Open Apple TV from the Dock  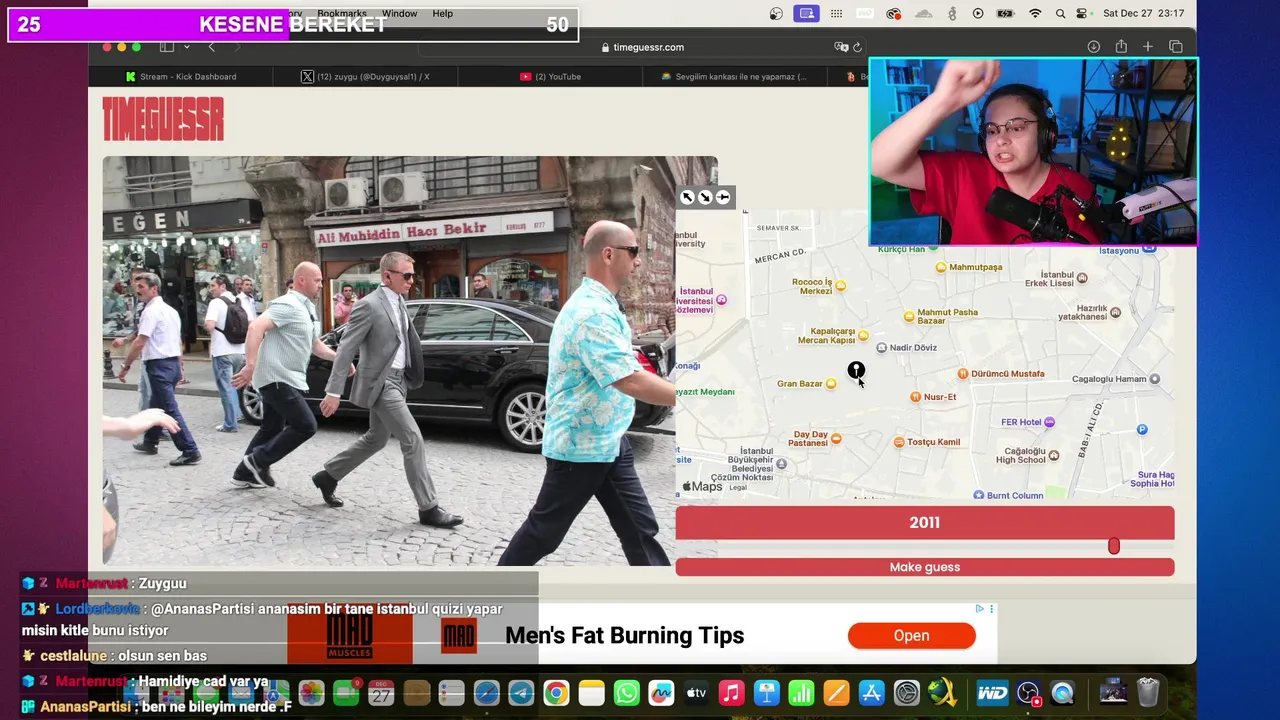click(697, 693)
